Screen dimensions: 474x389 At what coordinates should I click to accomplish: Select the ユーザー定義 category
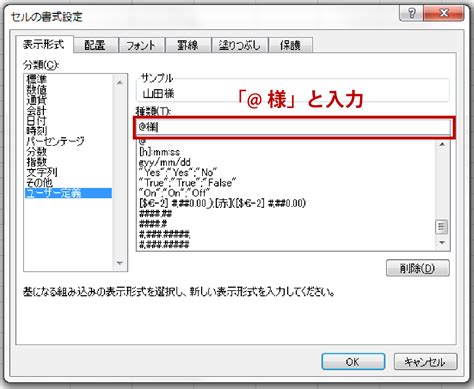pyautogui.click(x=68, y=193)
